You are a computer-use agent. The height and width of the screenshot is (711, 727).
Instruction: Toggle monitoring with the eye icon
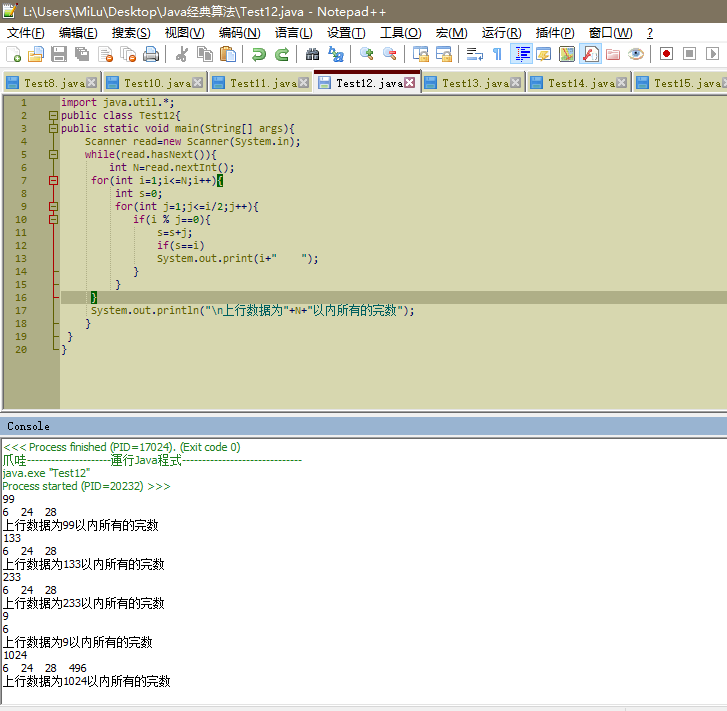pyautogui.click(x=636, y=54)
